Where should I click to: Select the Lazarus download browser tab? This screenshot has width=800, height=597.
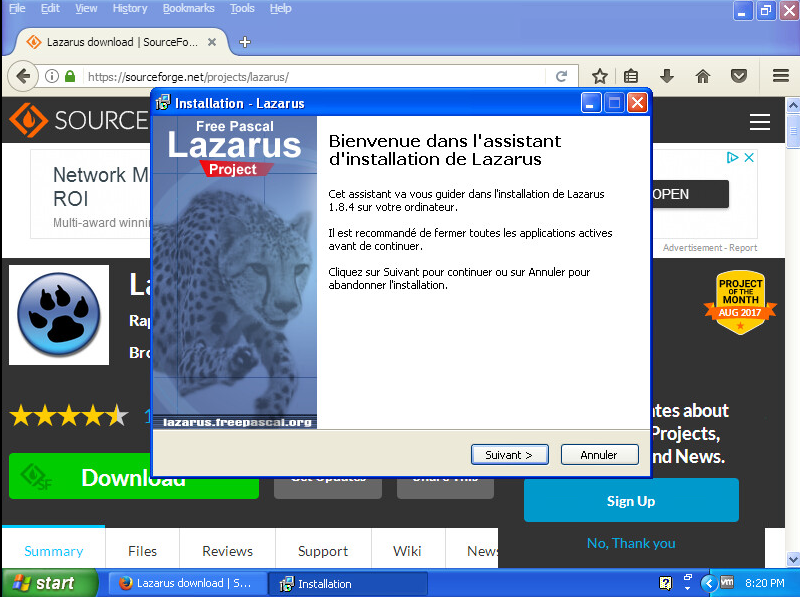[121, 42]
